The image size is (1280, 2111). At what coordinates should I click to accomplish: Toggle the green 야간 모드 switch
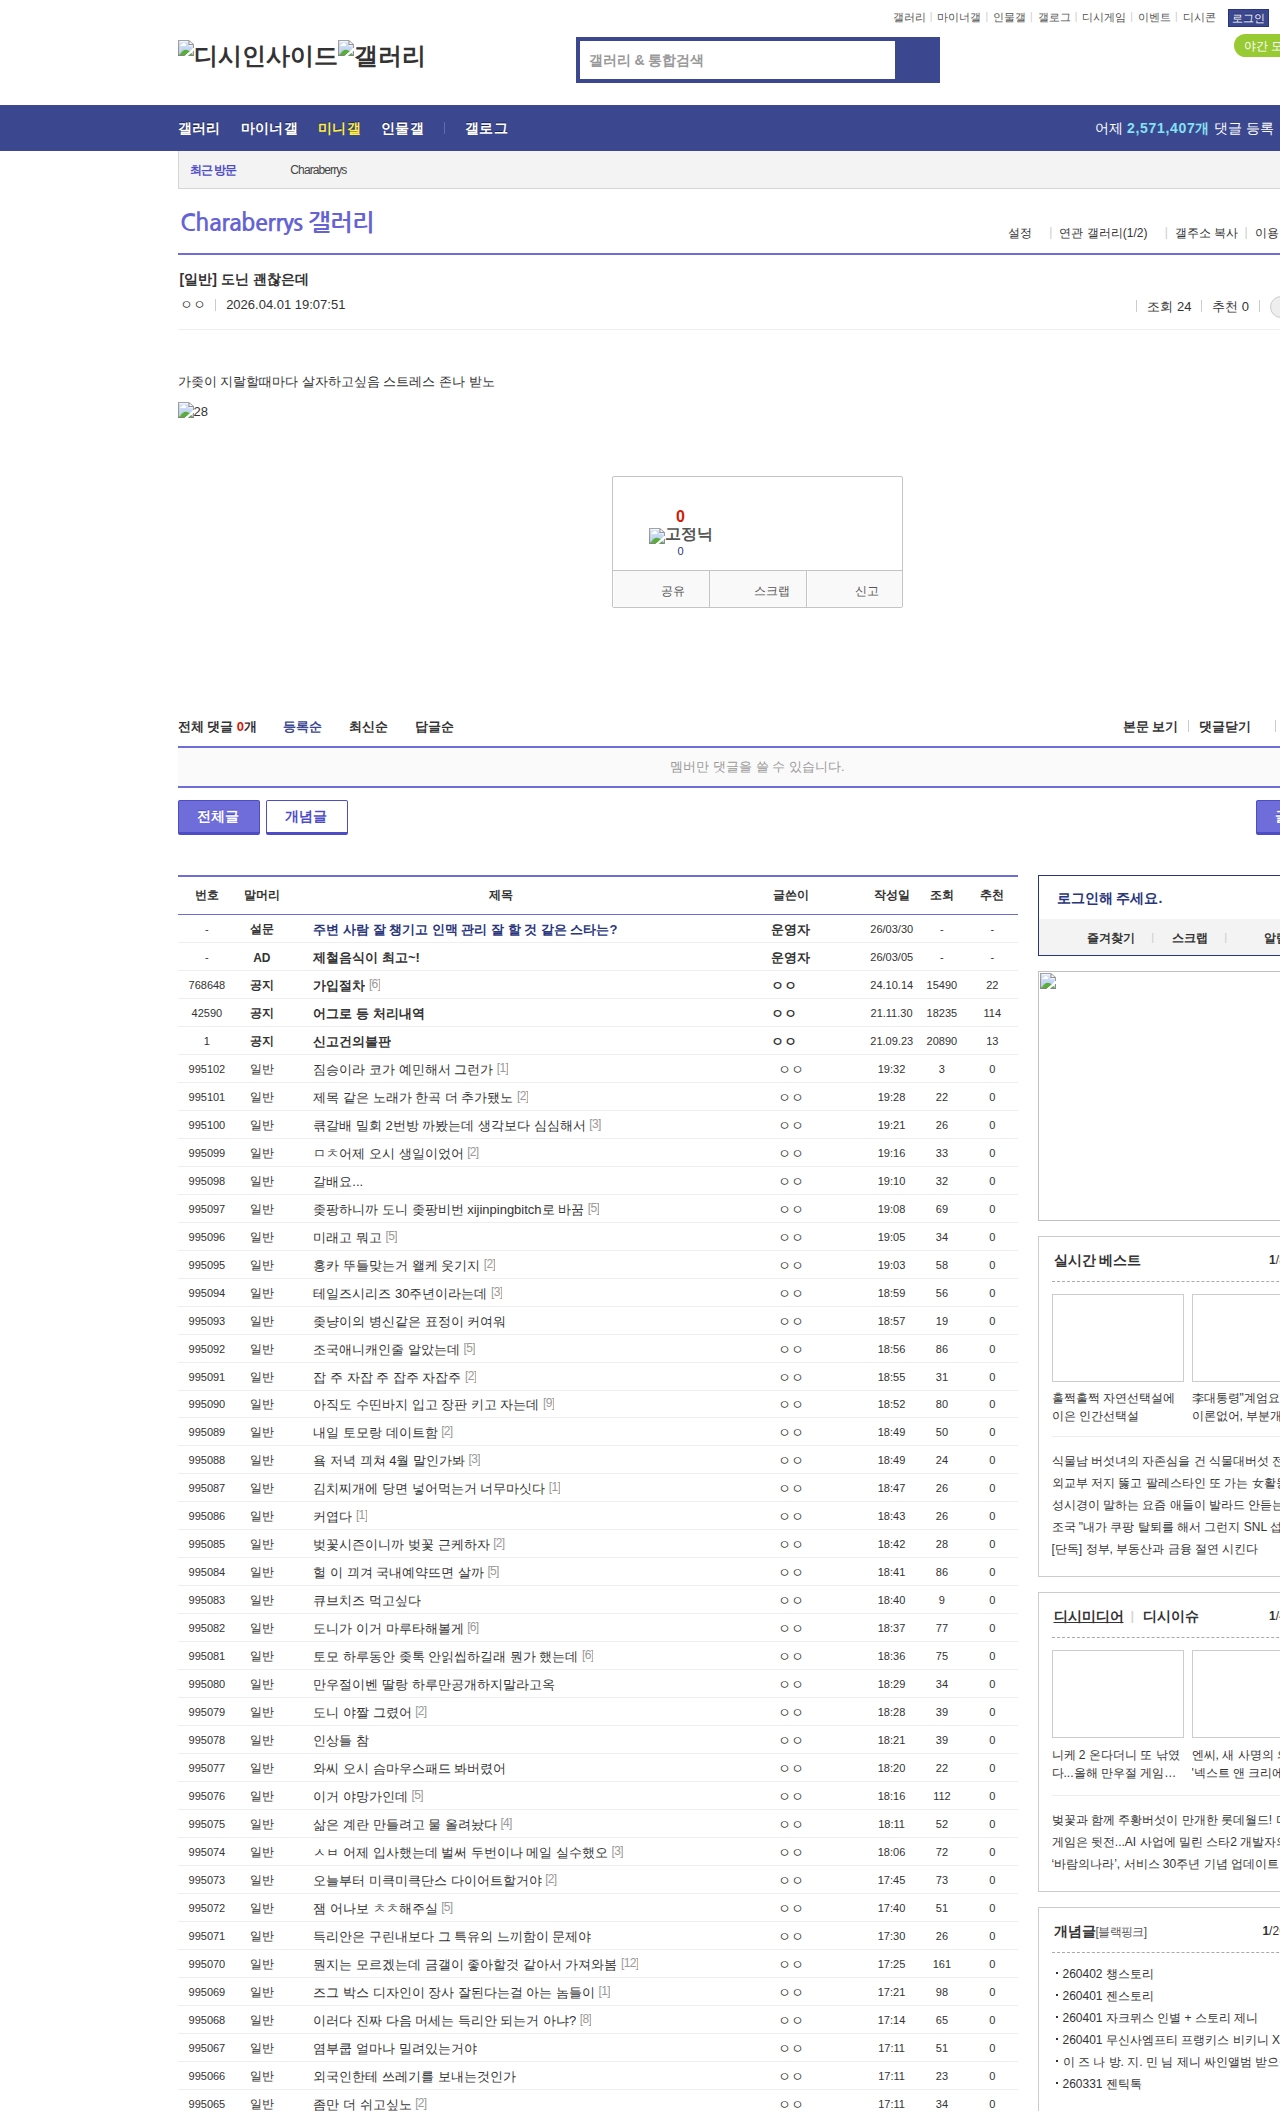tap(1258, 46)
